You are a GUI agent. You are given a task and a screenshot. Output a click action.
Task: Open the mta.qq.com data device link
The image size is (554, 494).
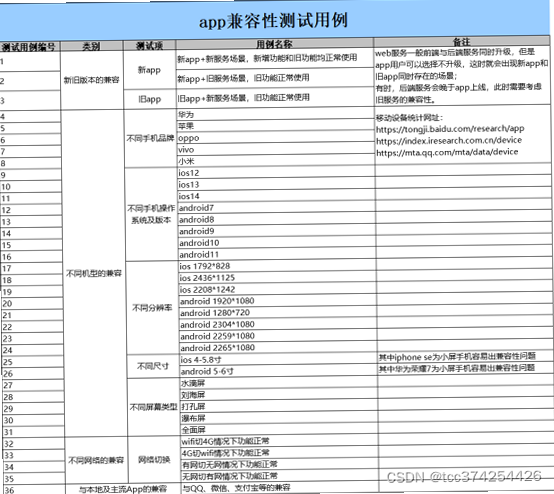[447, 152]
